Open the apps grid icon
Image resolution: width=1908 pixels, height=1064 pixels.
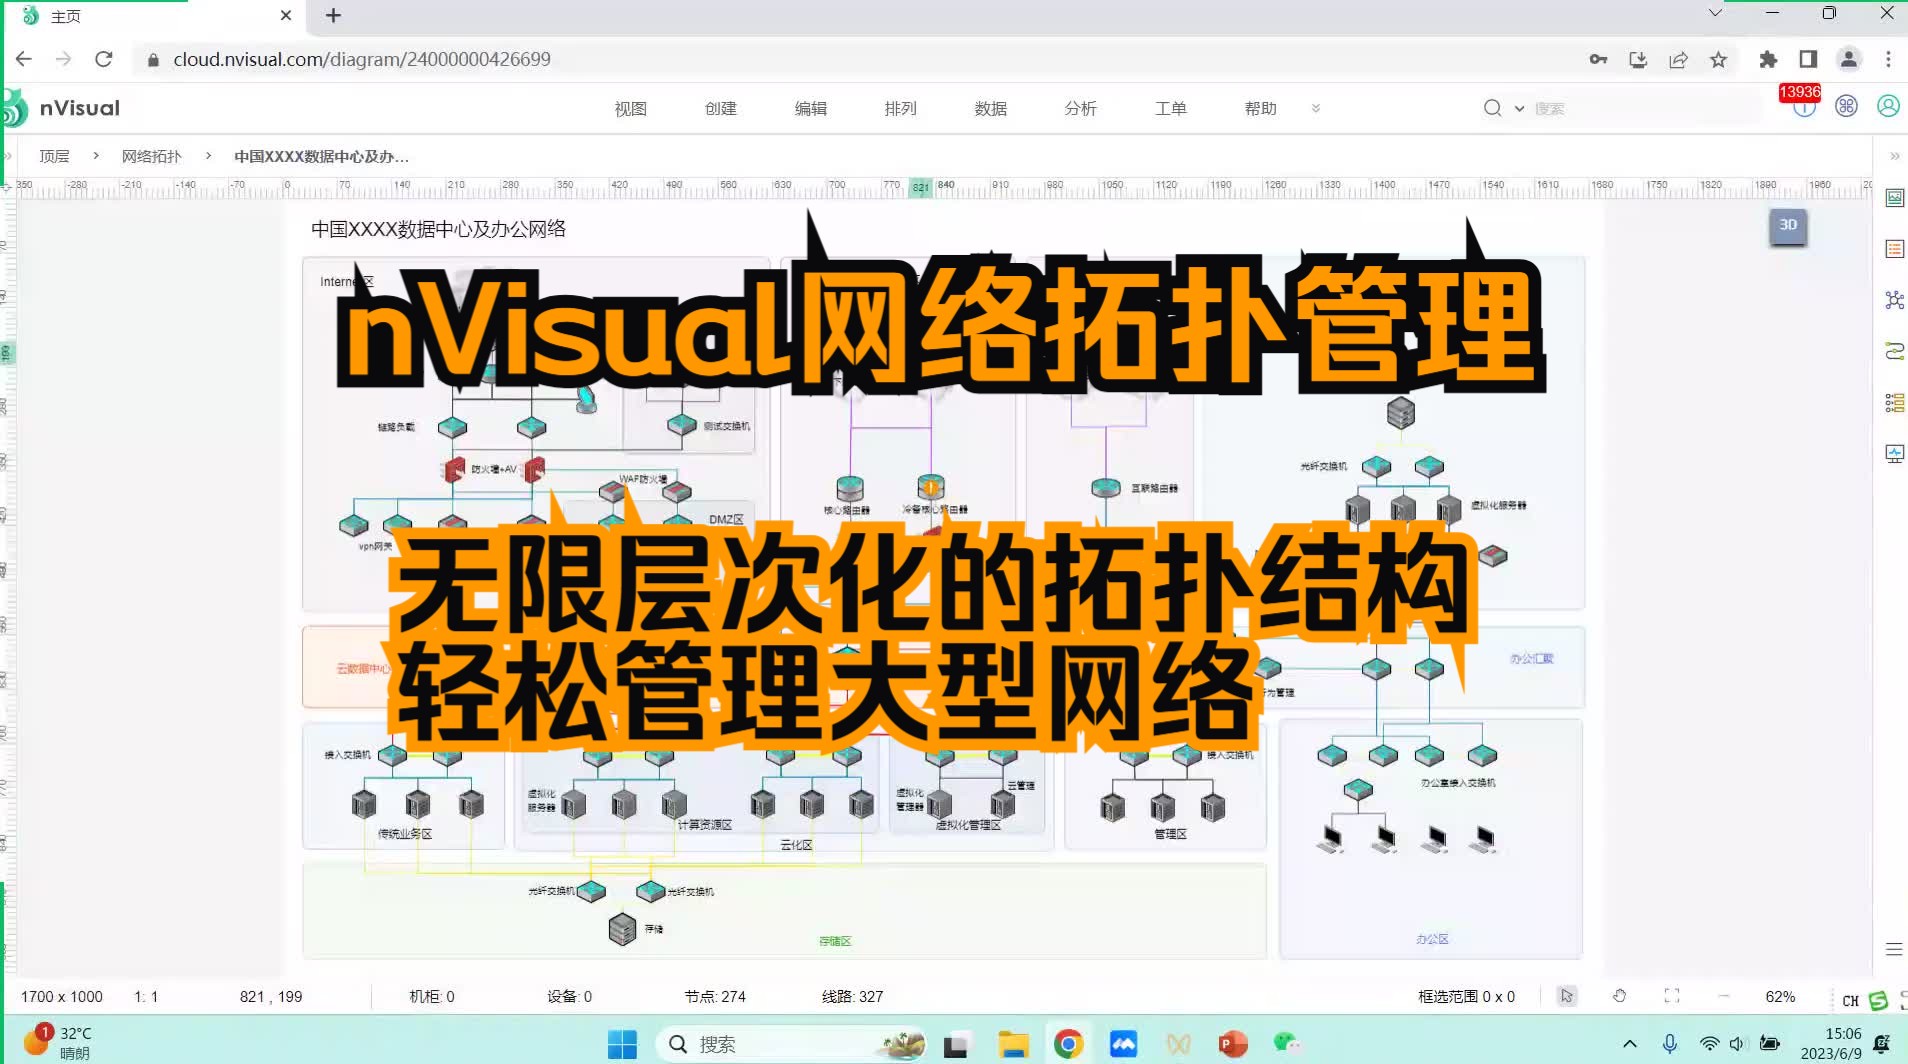pyautogui.click(x=1846, y=106)
